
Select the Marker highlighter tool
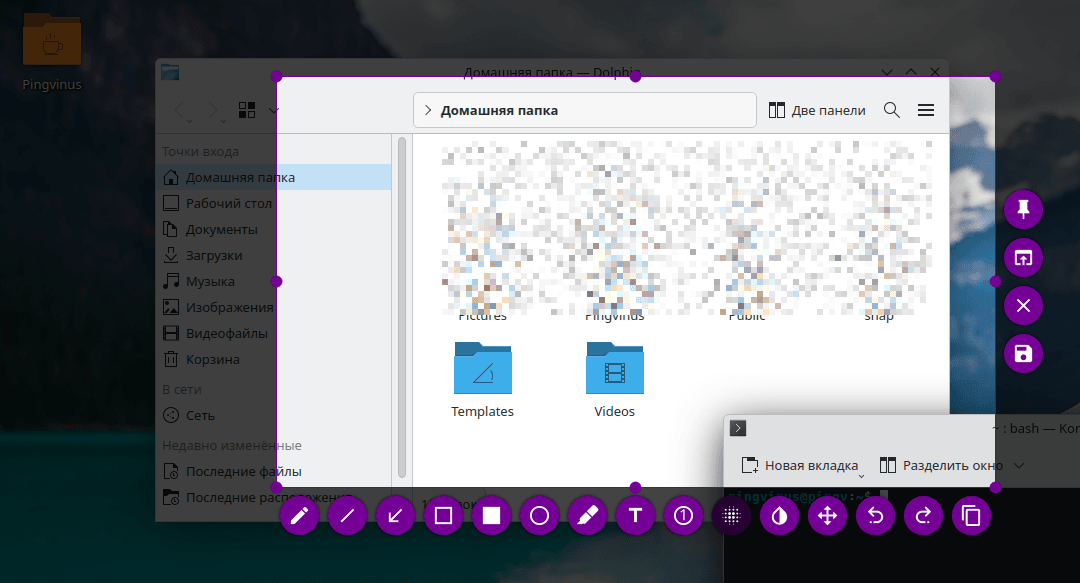point(587,516)
